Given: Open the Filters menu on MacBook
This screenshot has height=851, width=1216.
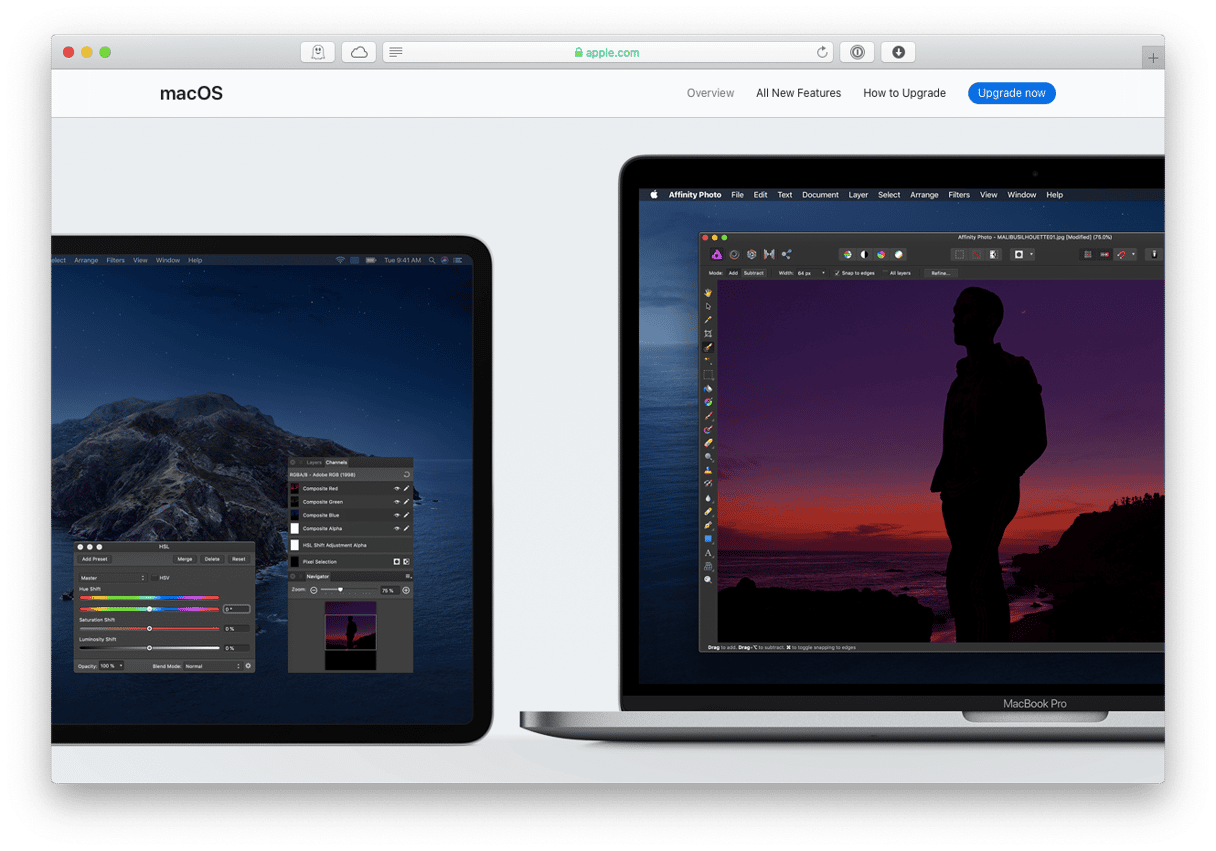Looking at the screenshot, I should tap(959, 195).
